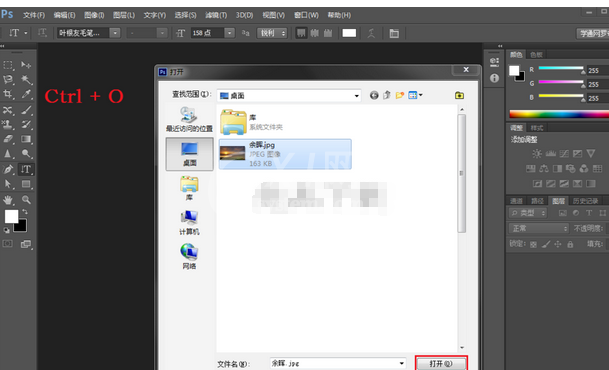
Task: Select the Hand tool
Action: 8,200
